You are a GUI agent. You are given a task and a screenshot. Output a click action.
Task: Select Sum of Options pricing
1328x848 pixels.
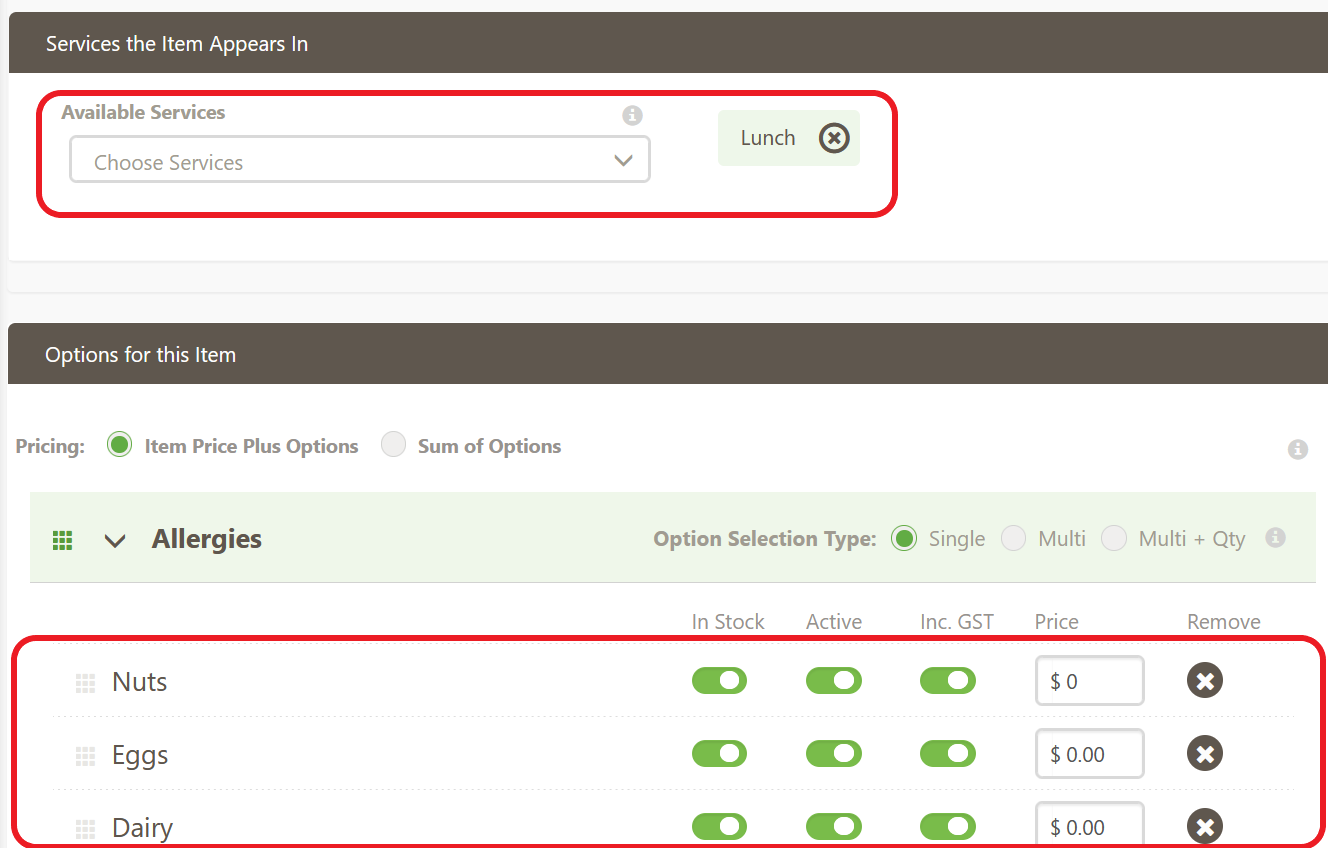tap(394, 446)
